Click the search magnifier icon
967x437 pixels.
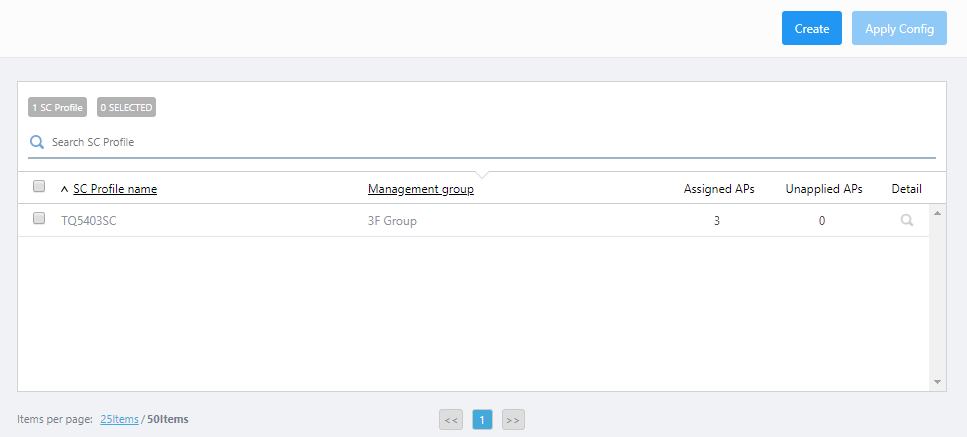(x=37, y=142)
